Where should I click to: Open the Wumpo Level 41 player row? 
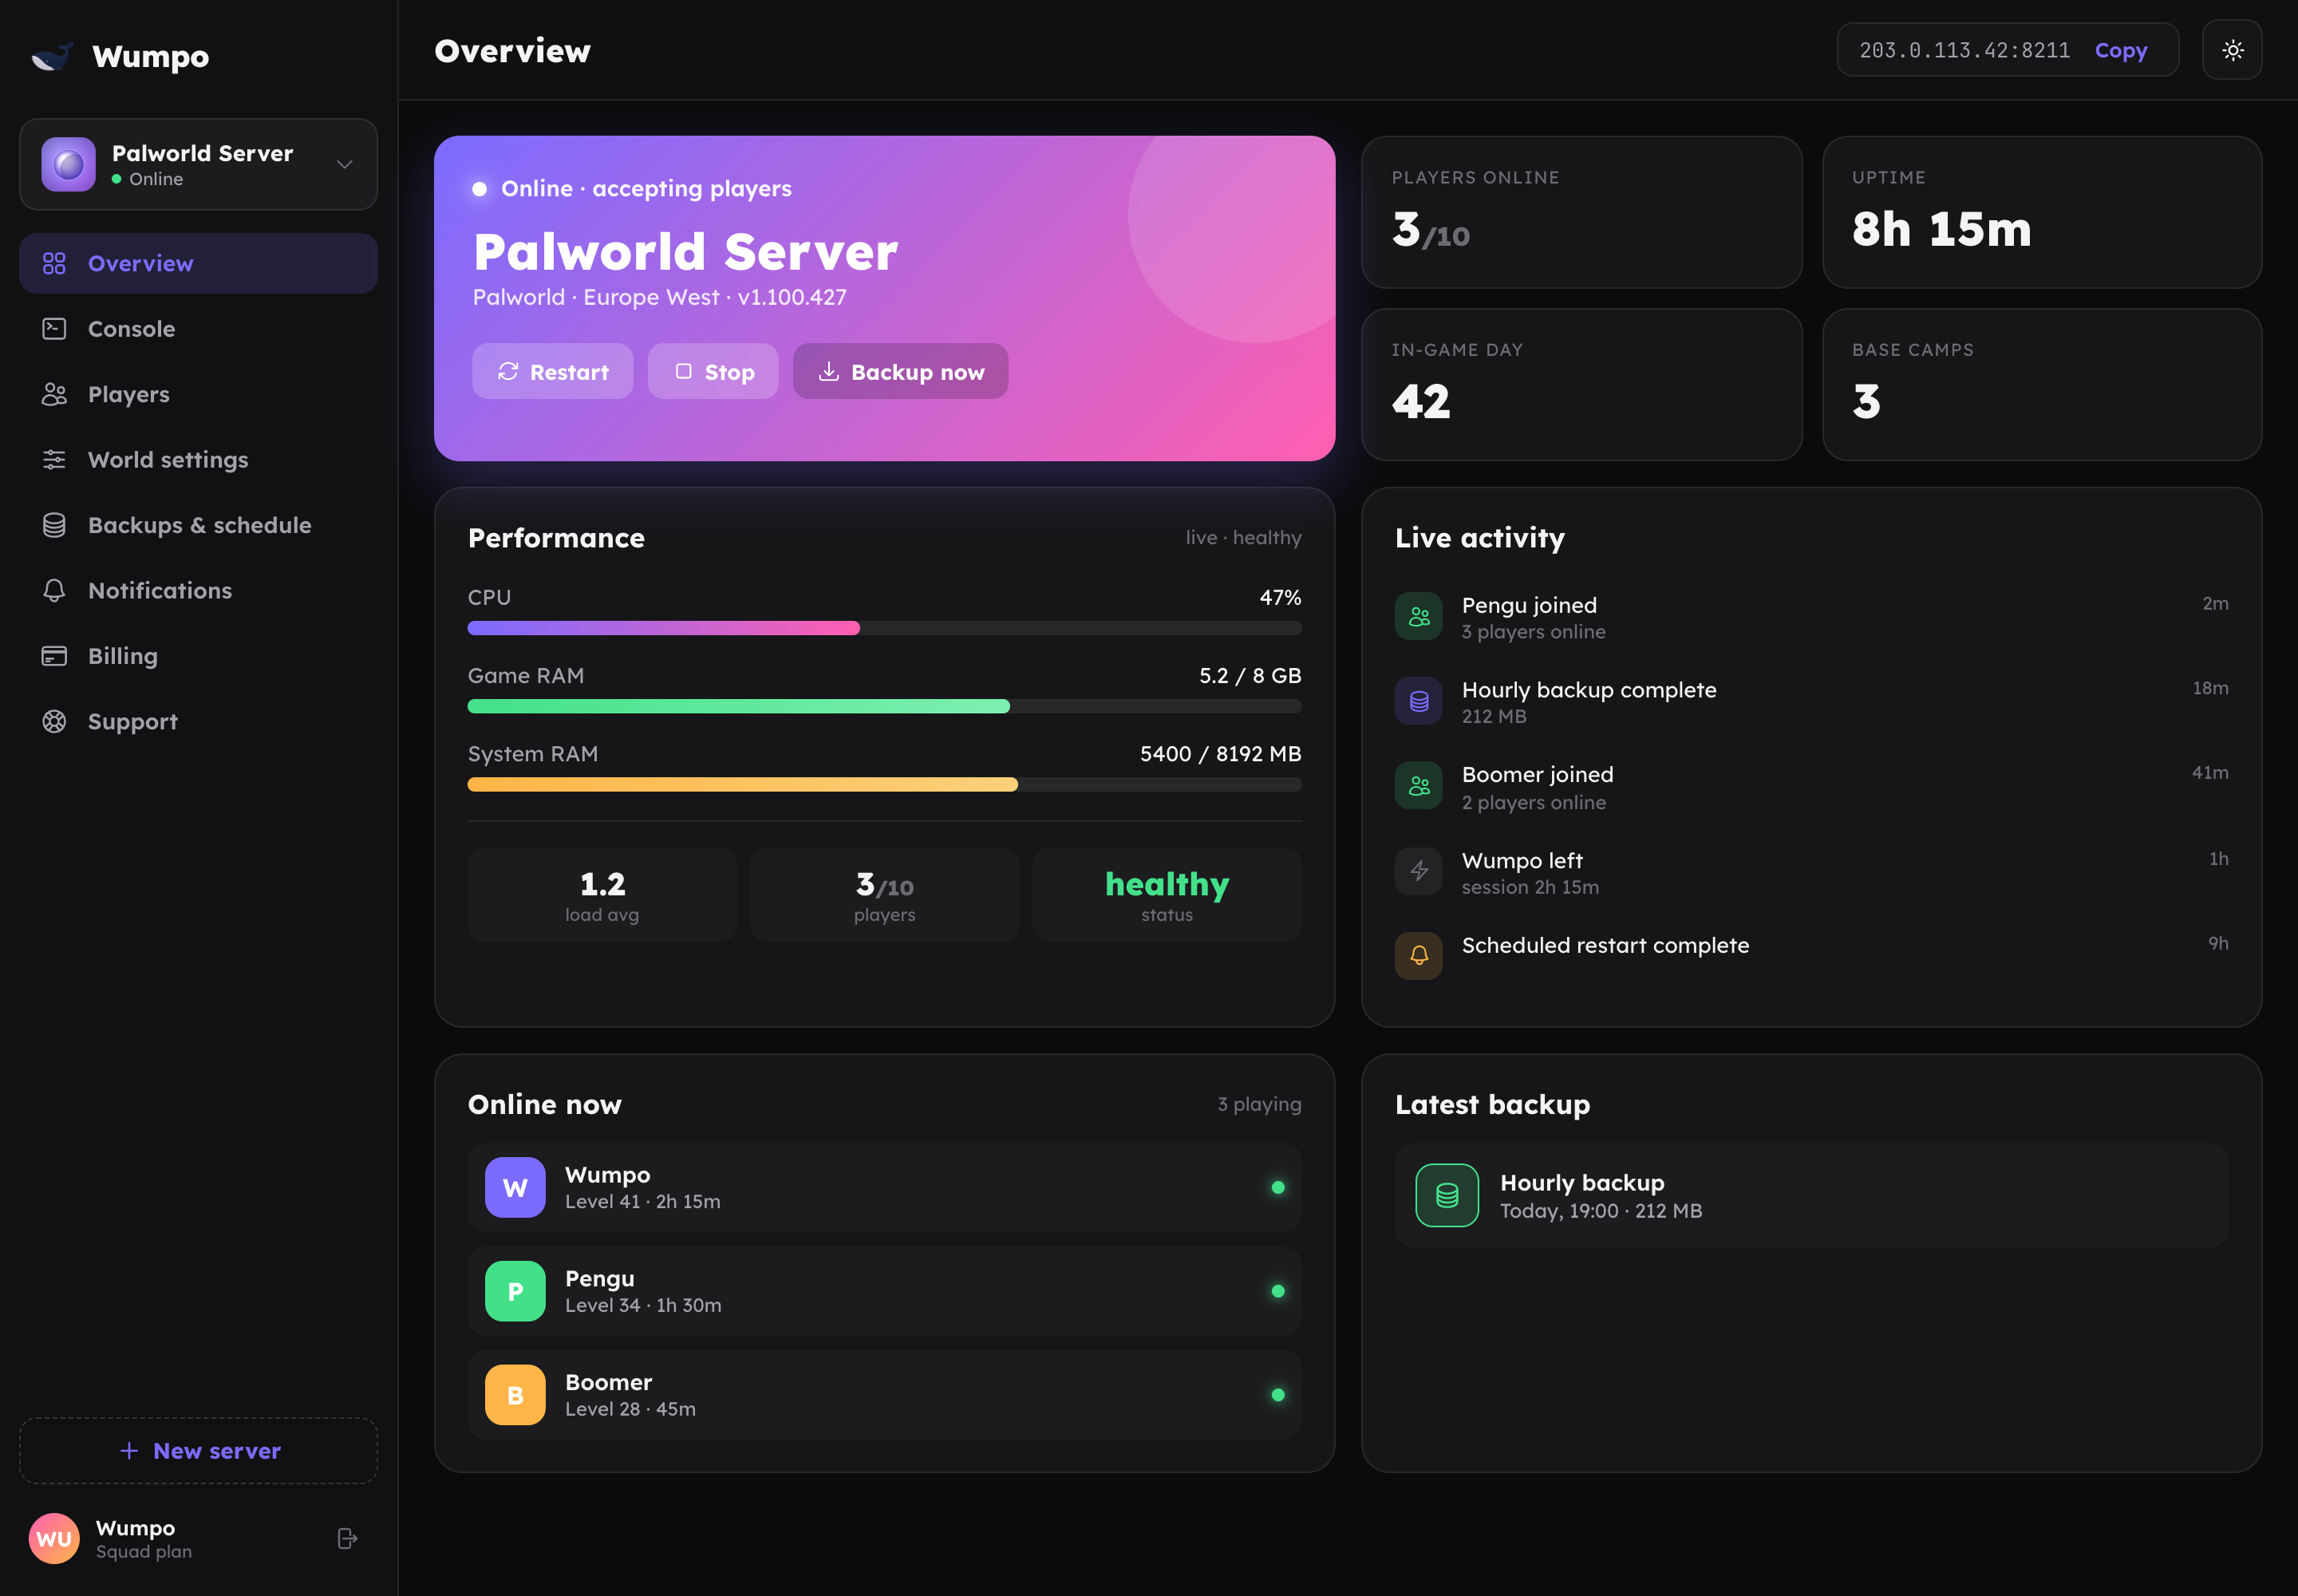(884, 1188)
